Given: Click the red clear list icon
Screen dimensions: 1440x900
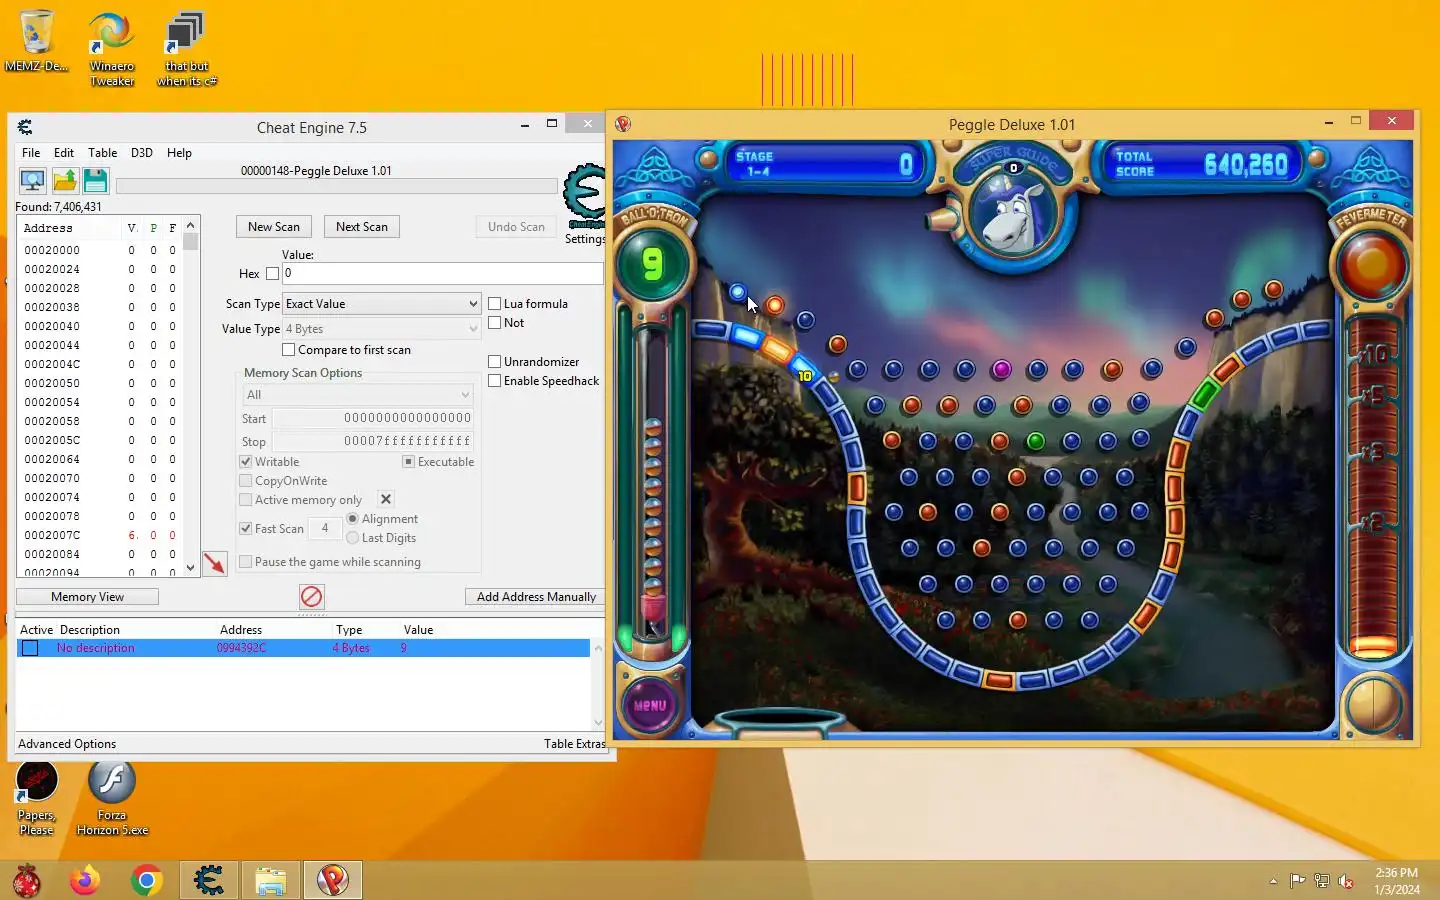Looking at the screenshot, I should (311, 597).
